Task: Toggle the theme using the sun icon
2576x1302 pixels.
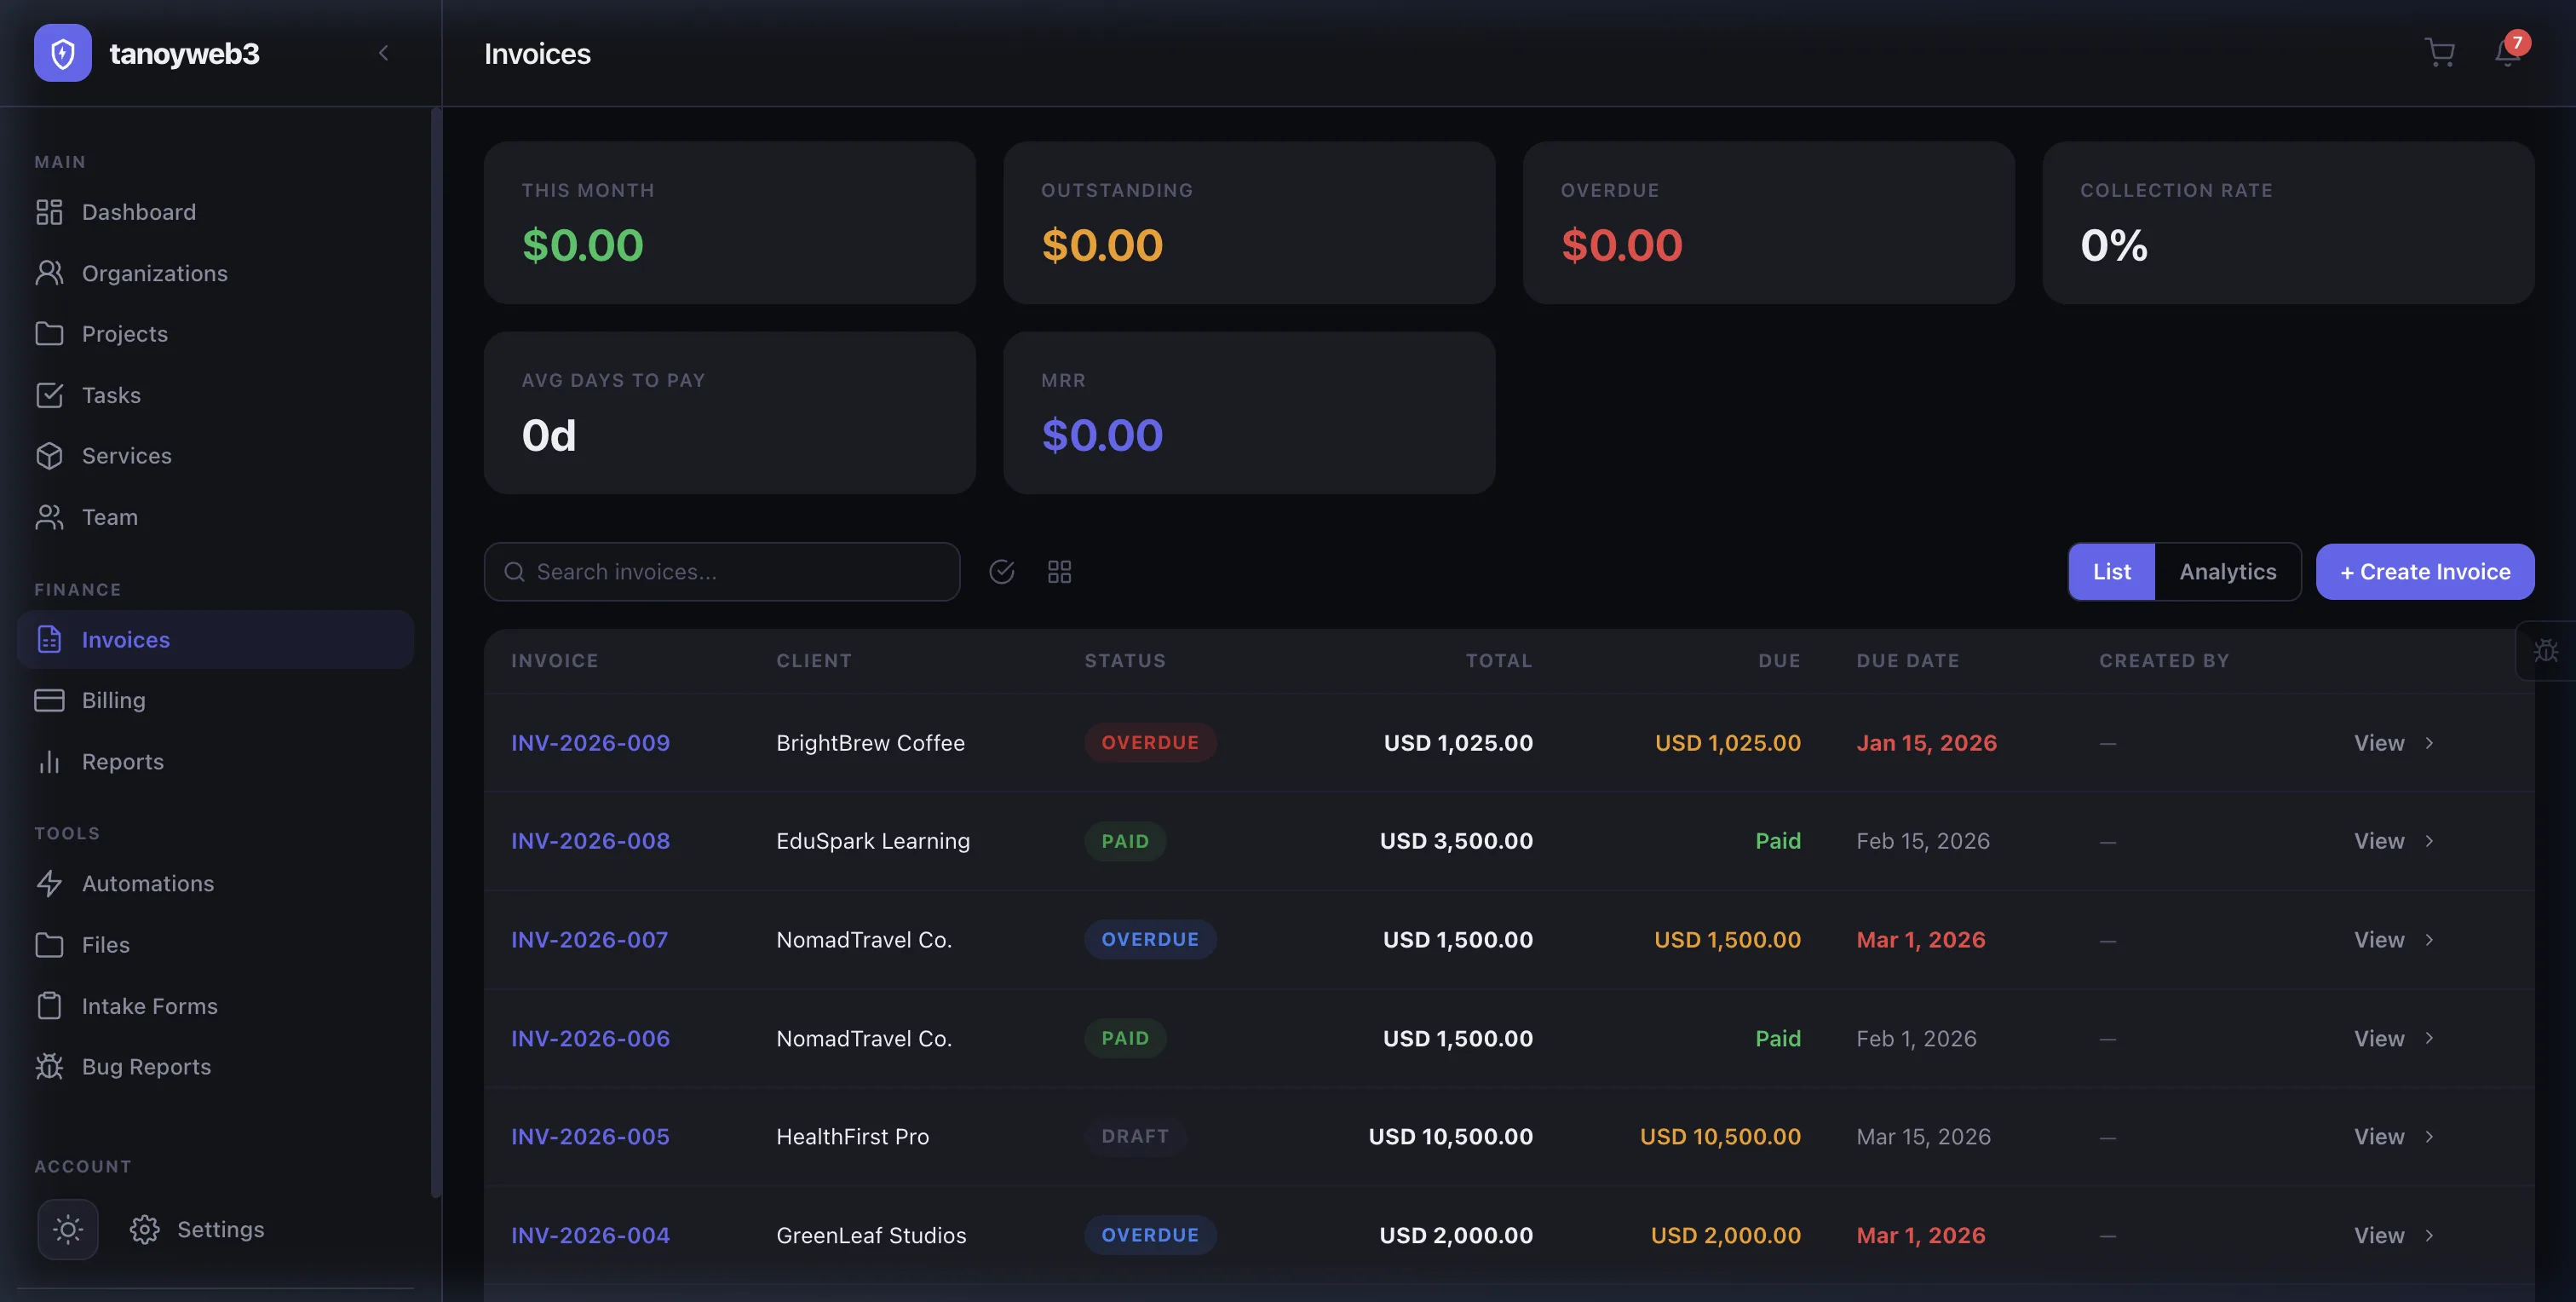Action: pyautogui.click(x=67, y=1229)
